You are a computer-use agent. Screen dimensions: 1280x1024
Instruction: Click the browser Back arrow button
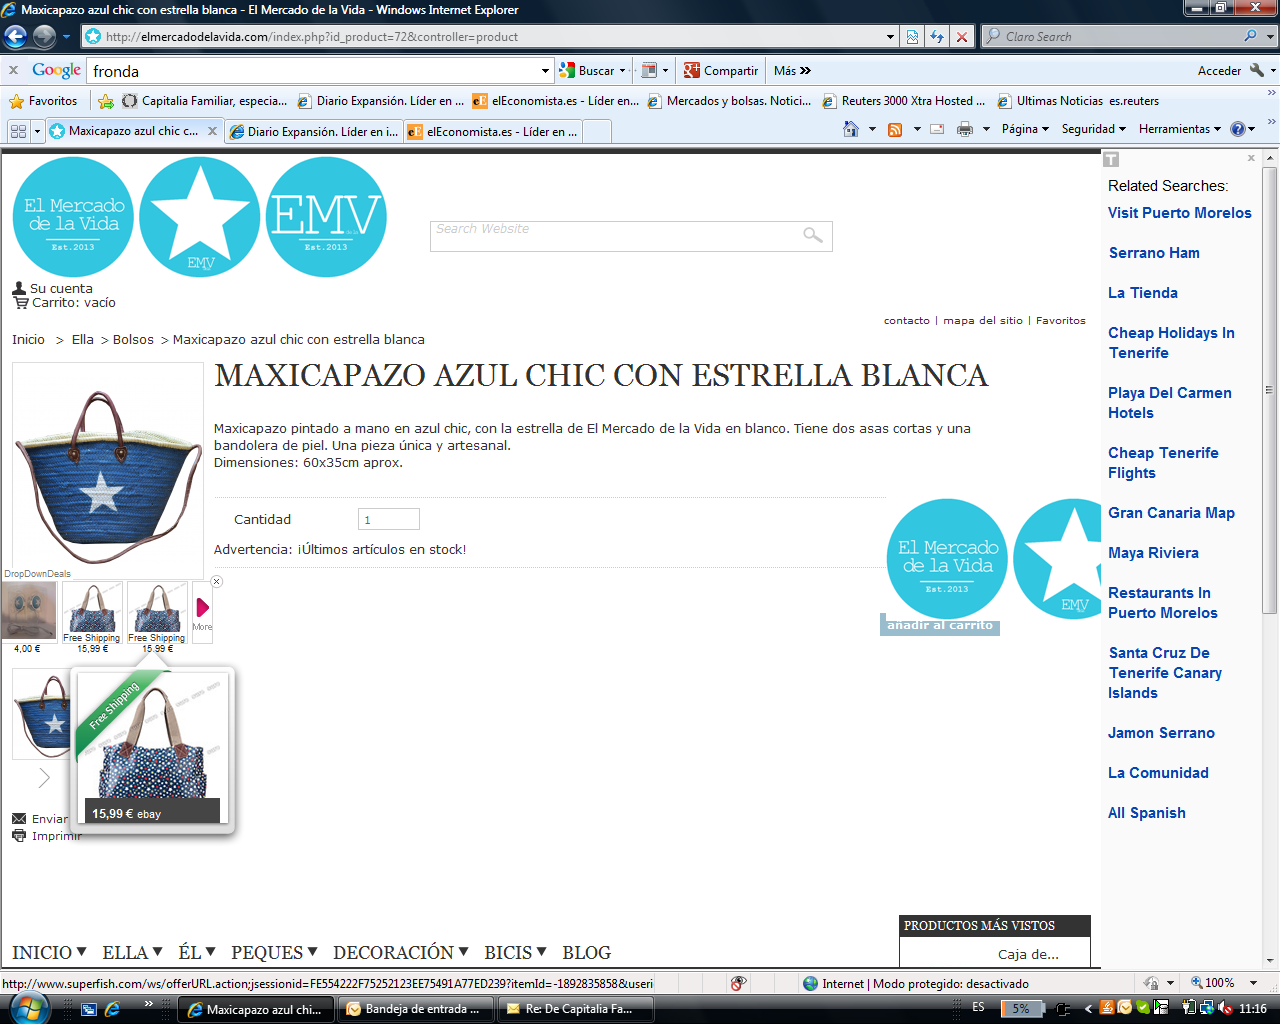(16, 37)
